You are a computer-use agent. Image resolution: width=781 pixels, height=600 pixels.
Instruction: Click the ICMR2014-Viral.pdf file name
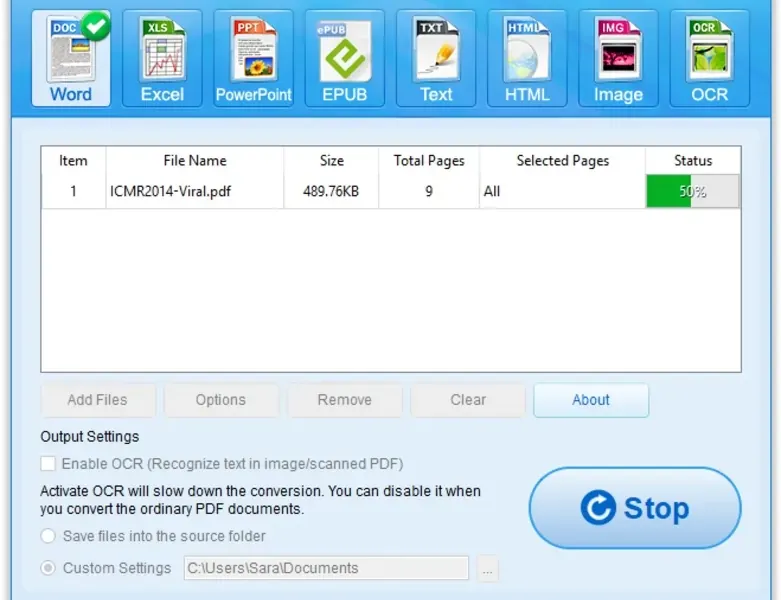(x=170, y=191)
